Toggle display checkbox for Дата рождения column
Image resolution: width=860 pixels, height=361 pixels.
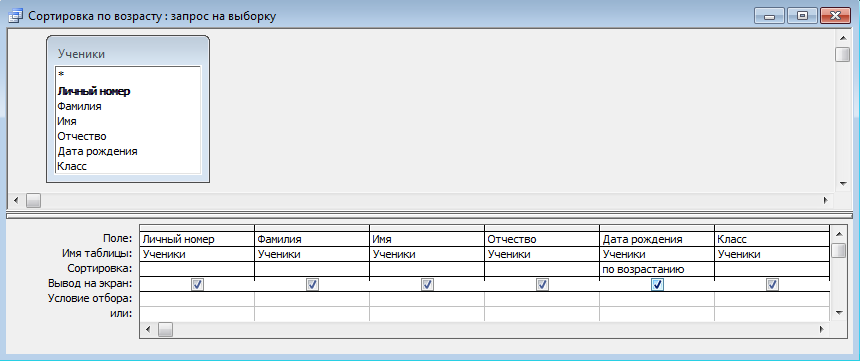click(x=658, y=285)
